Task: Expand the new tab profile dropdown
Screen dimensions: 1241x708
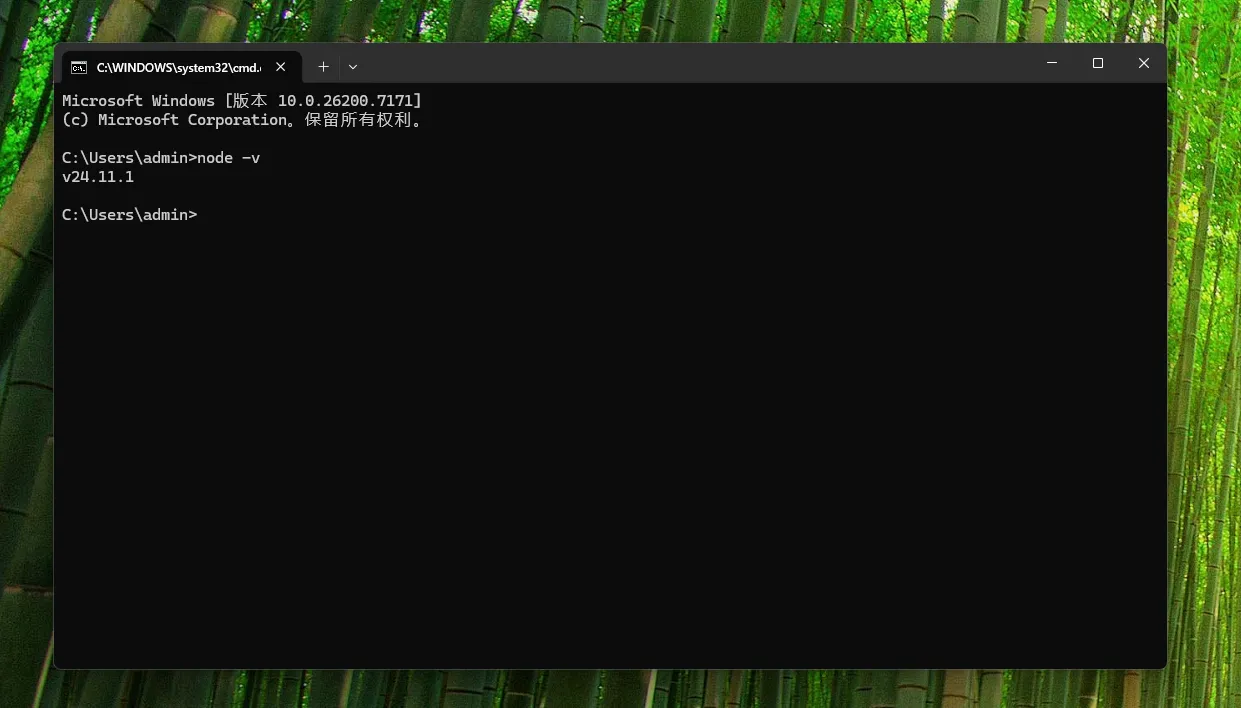Action: click(x=353, y=67)
